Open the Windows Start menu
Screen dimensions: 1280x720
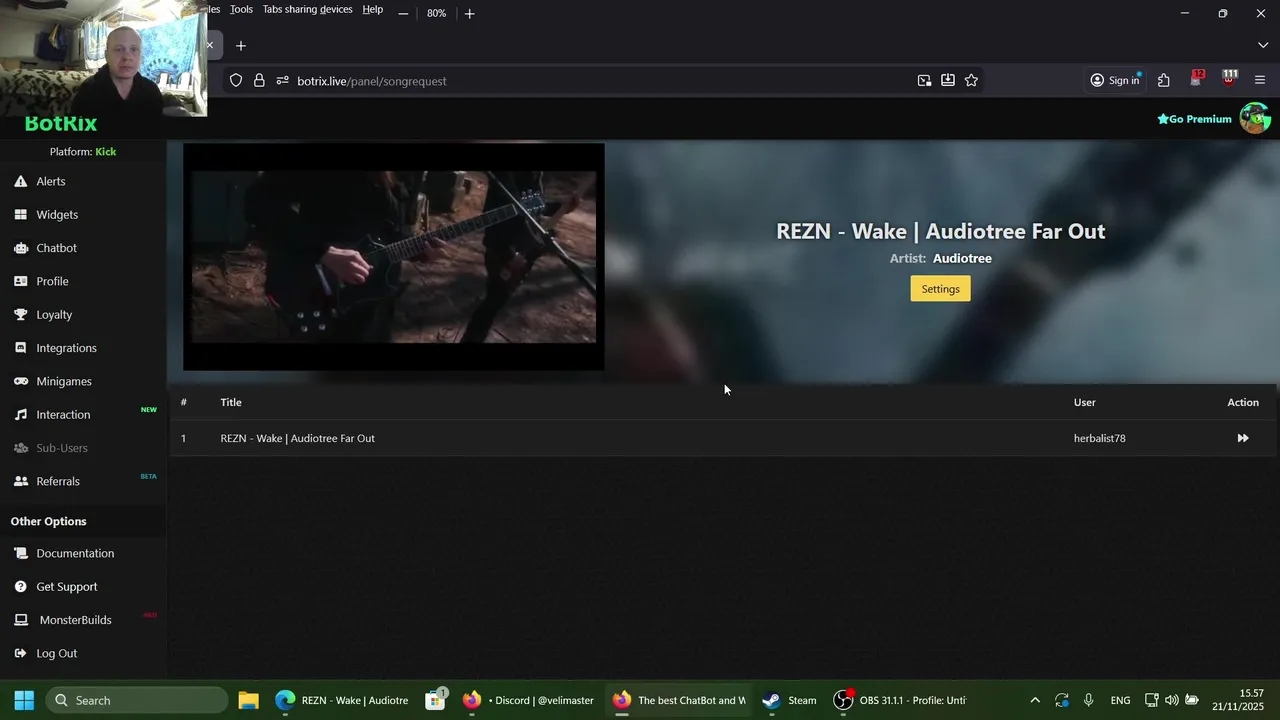24,700
